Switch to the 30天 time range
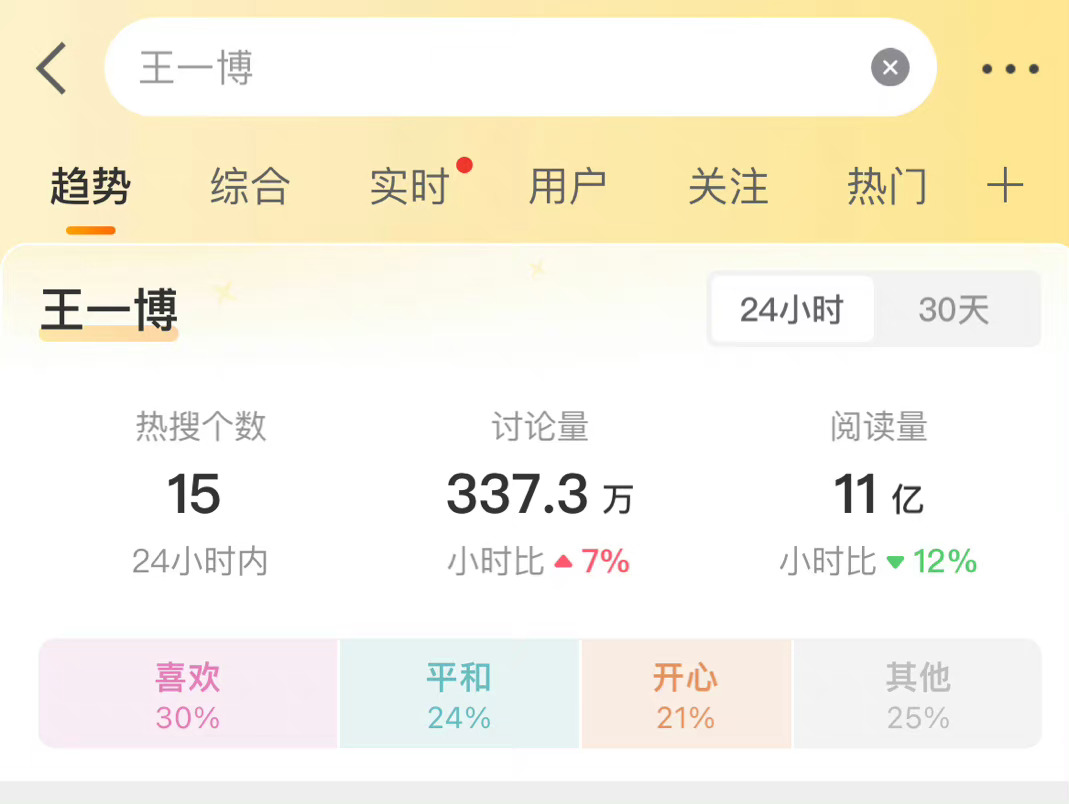 953,310
